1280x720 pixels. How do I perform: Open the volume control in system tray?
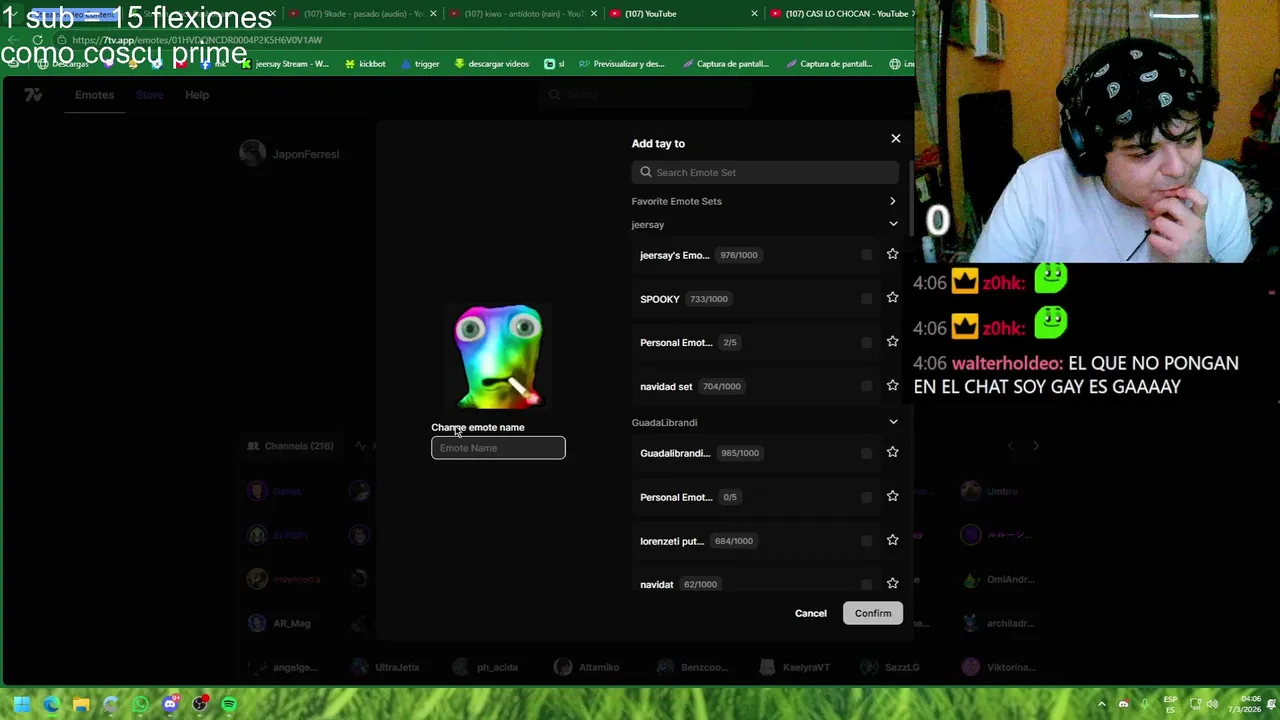click(x=1211, y=704)
